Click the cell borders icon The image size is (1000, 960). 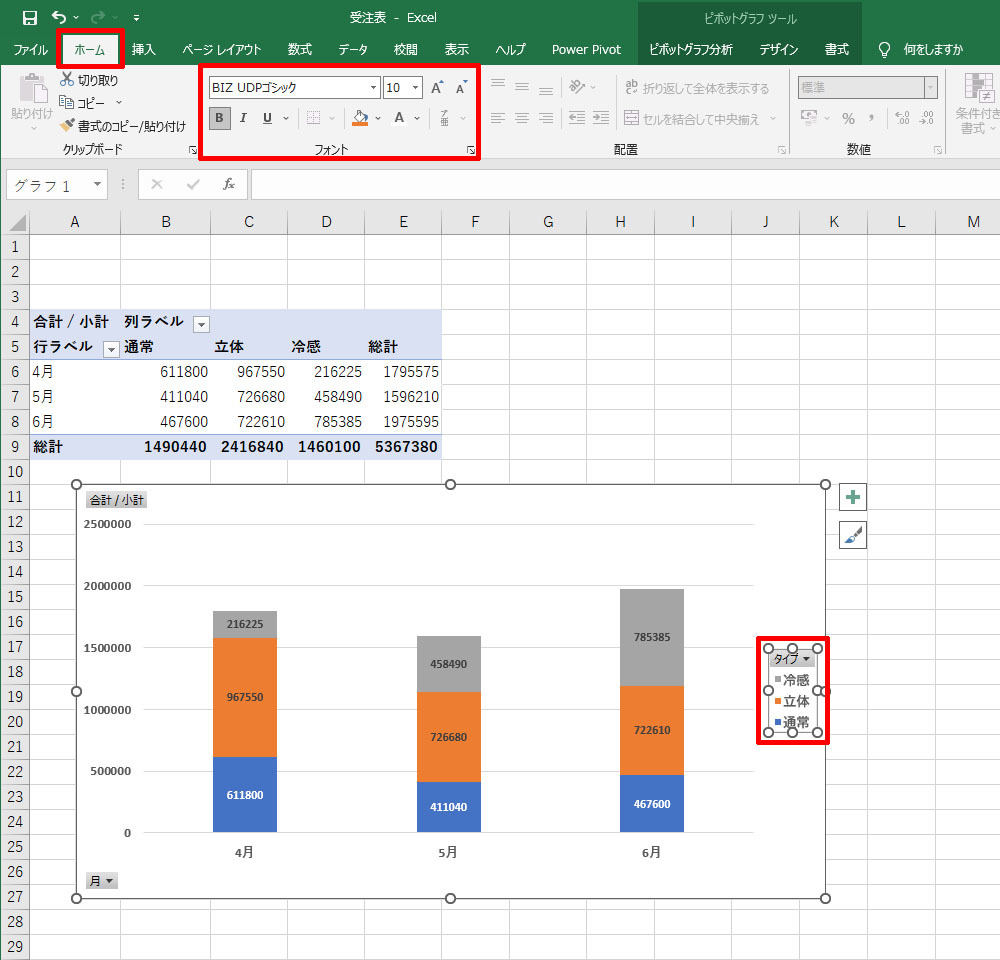(x=313, y=118)
